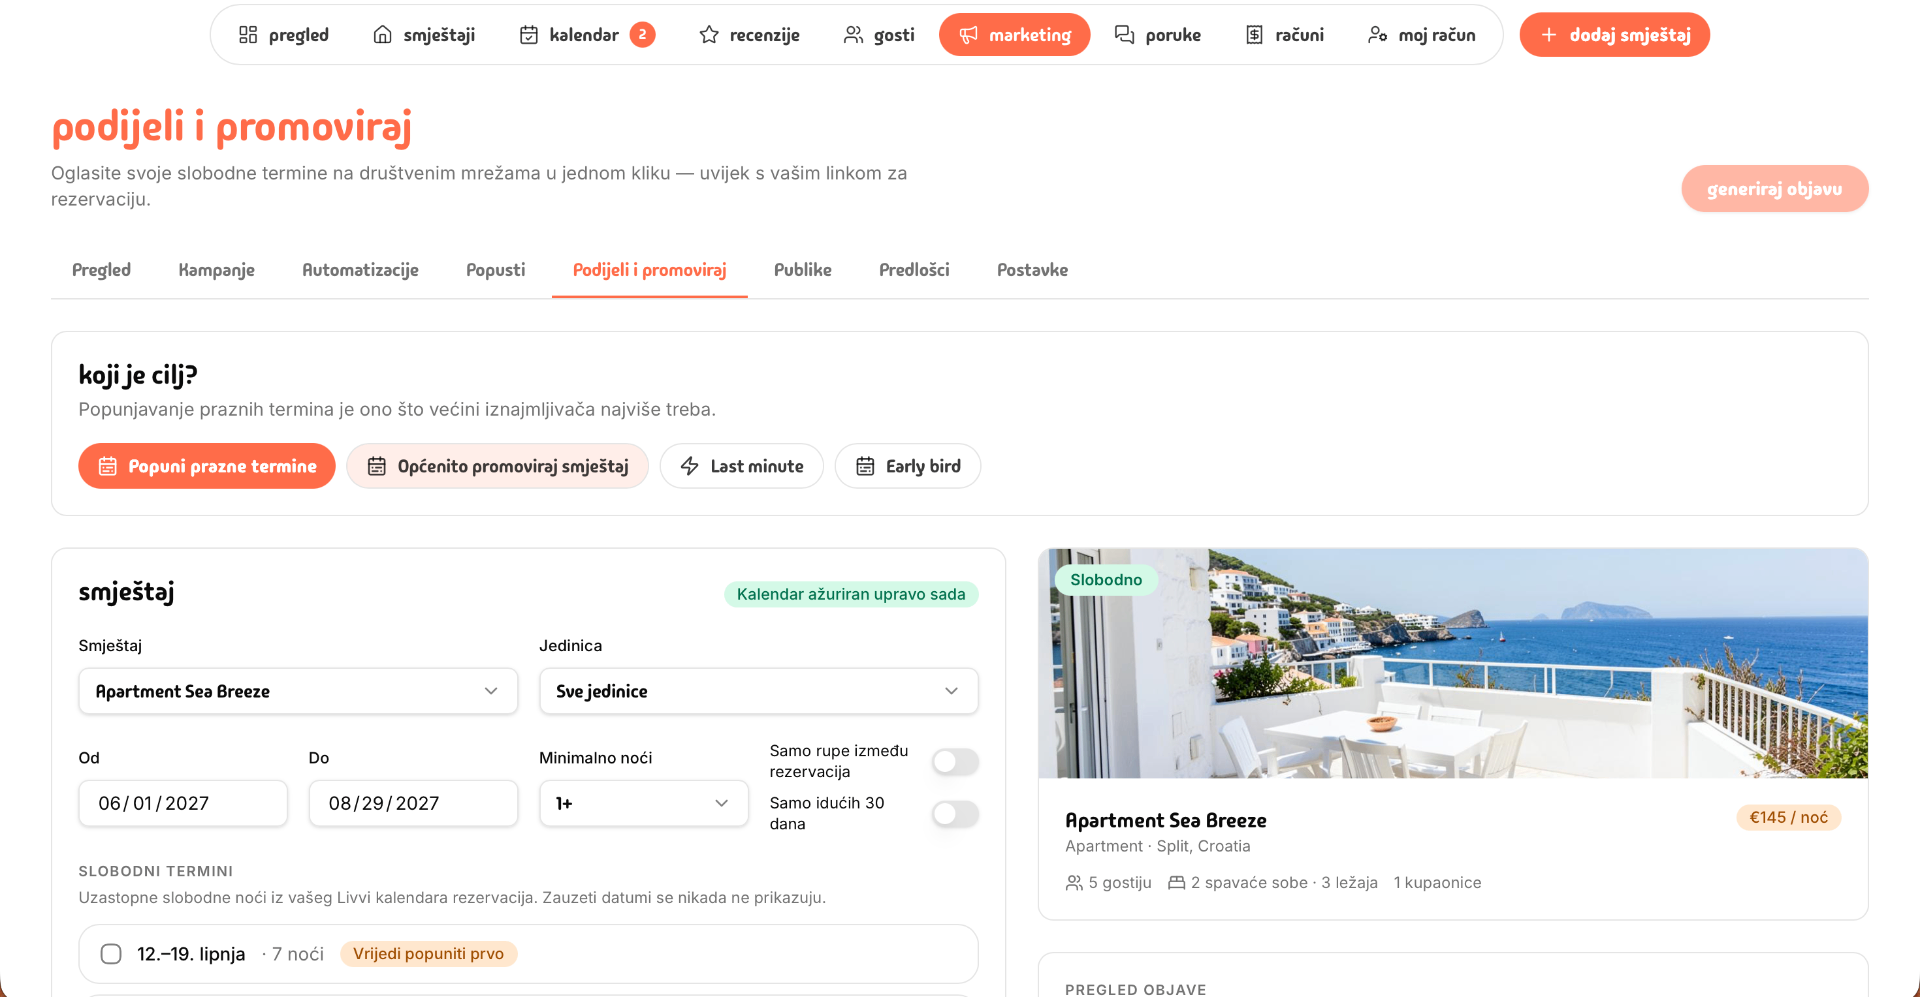
Task: Click the marketing megaphone icon
Action: pos(968,35)
